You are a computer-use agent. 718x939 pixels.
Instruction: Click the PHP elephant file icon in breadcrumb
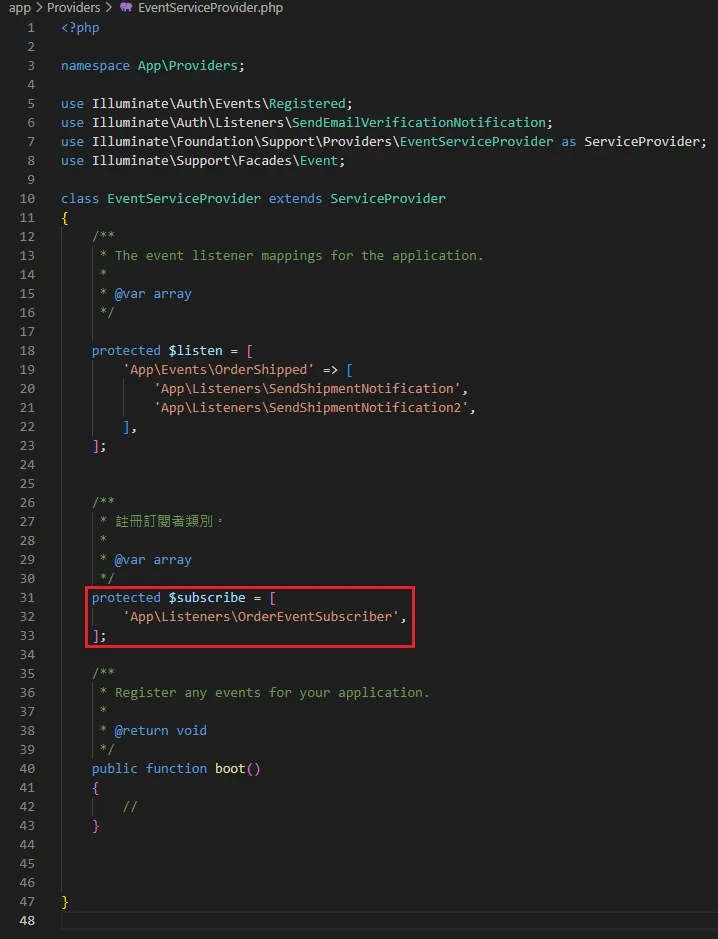pyautogui.click(x=126, y=8)
